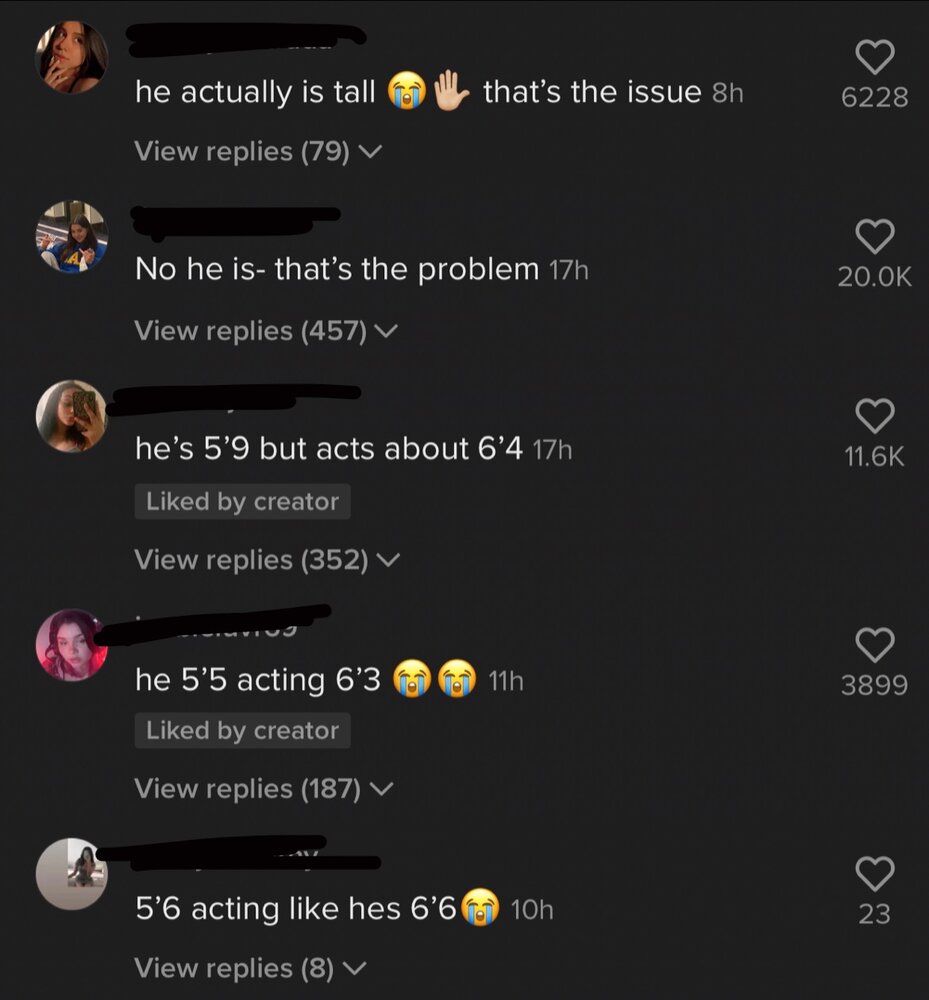This screenshot has width=929, height=1000.
Task: Click the 20.0K like count
Action: click(874, 277)
